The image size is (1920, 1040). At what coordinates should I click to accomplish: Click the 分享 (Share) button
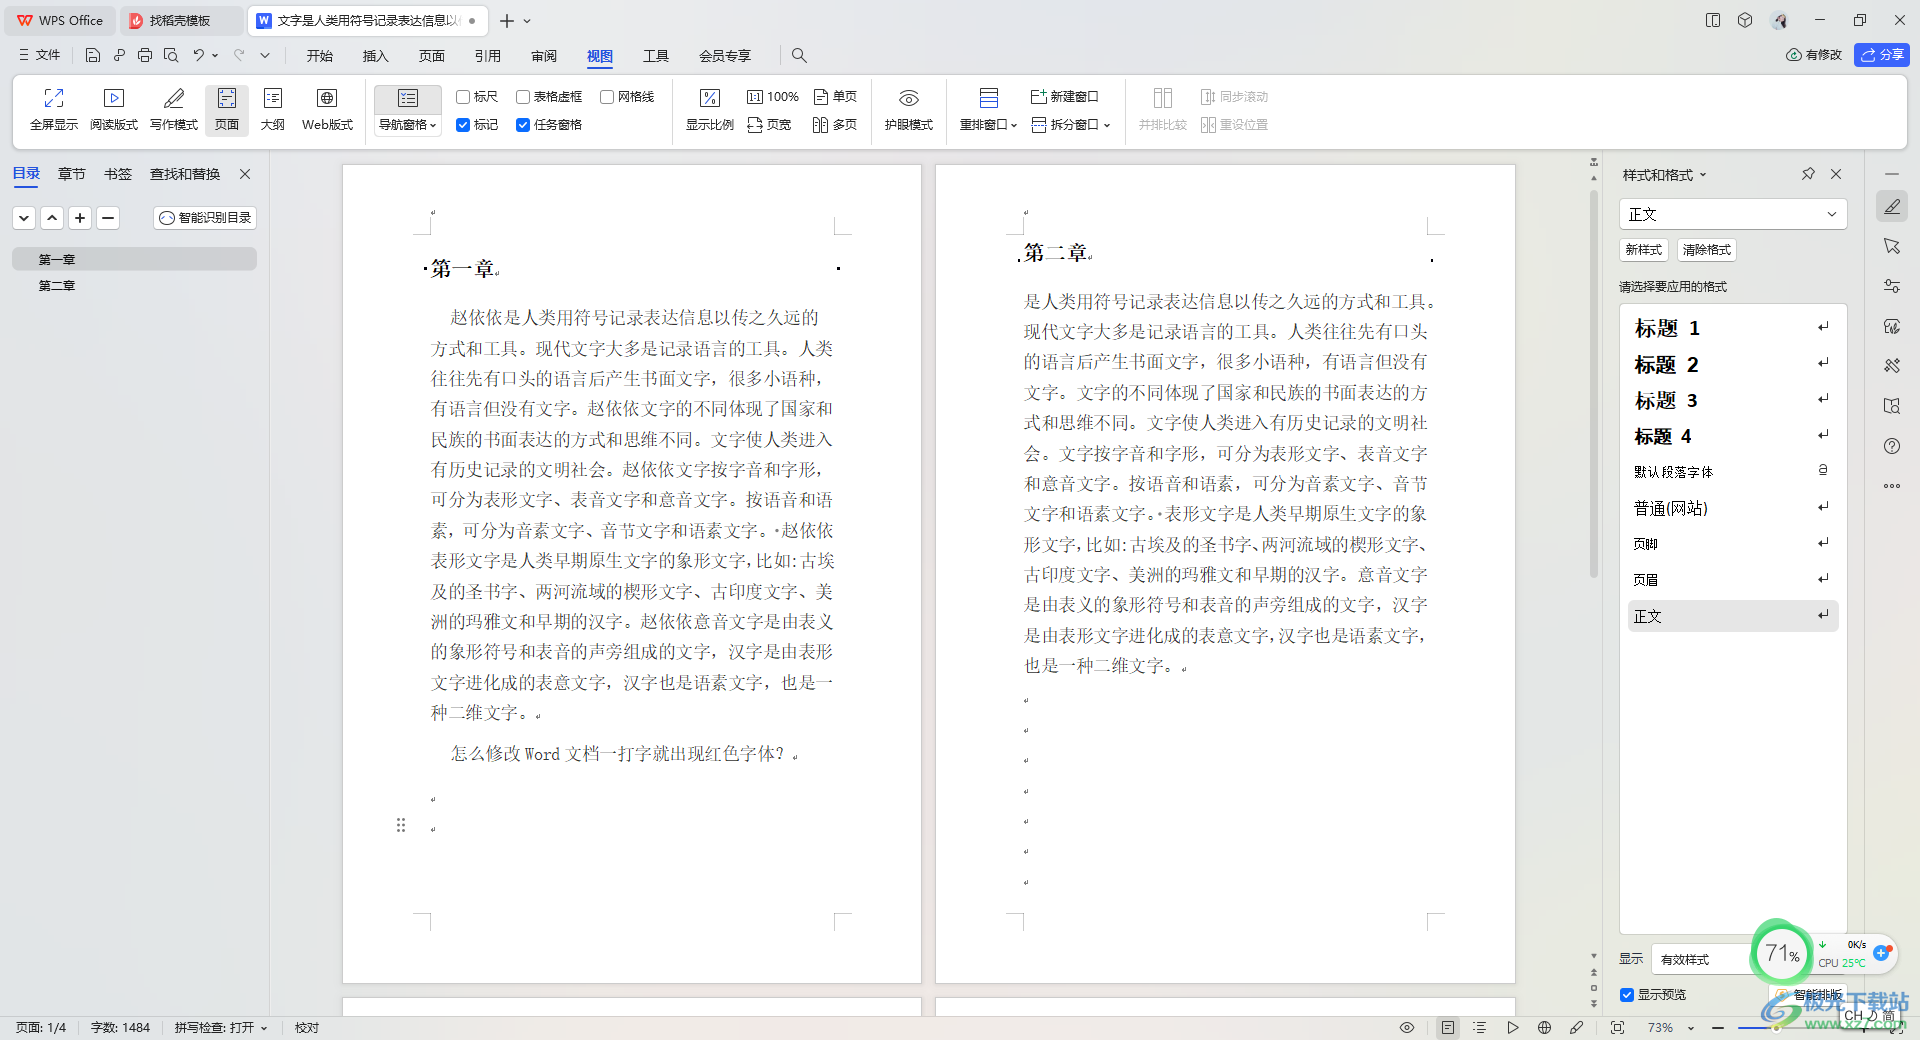pyautogui.click(x=1882, y=55)
